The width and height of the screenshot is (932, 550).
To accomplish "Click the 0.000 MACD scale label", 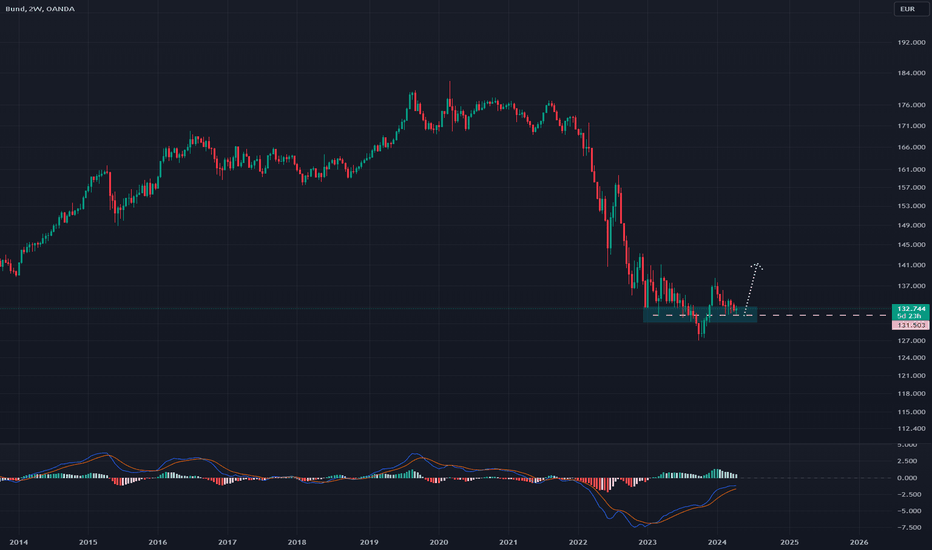I will pos(907,478).
